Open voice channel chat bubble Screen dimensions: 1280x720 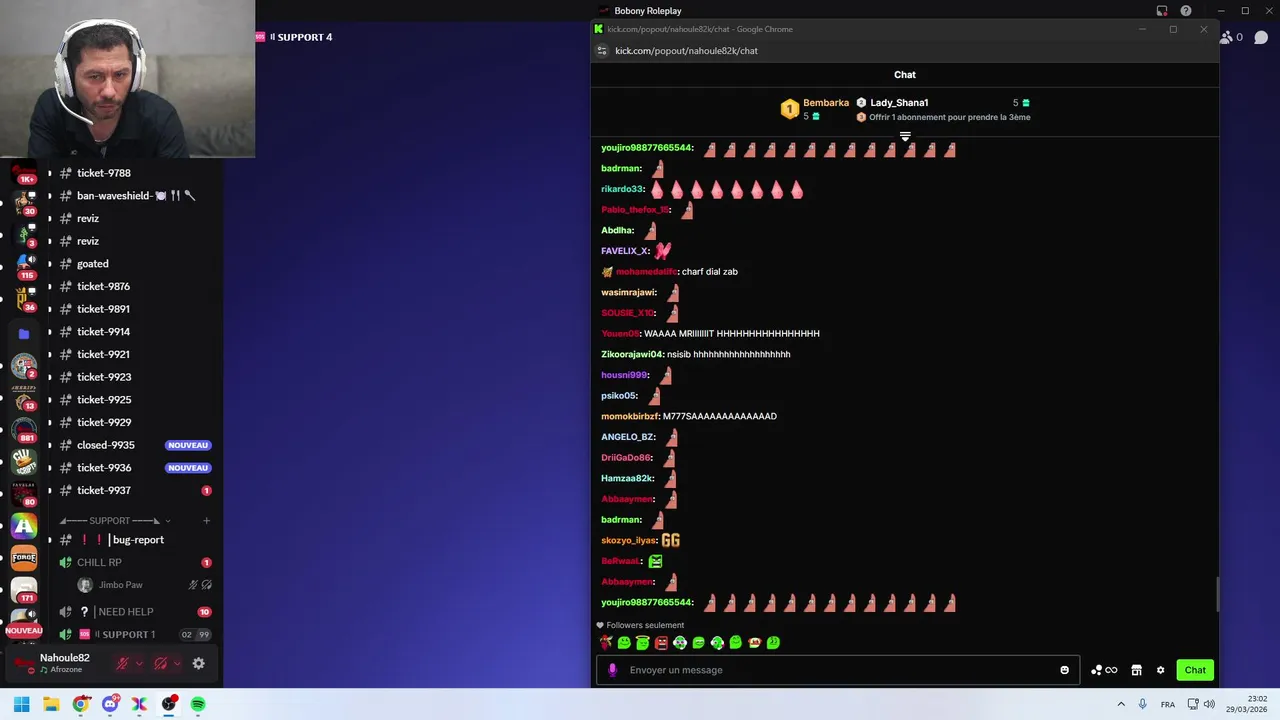pyautogui.click(x=1261, y=37)
